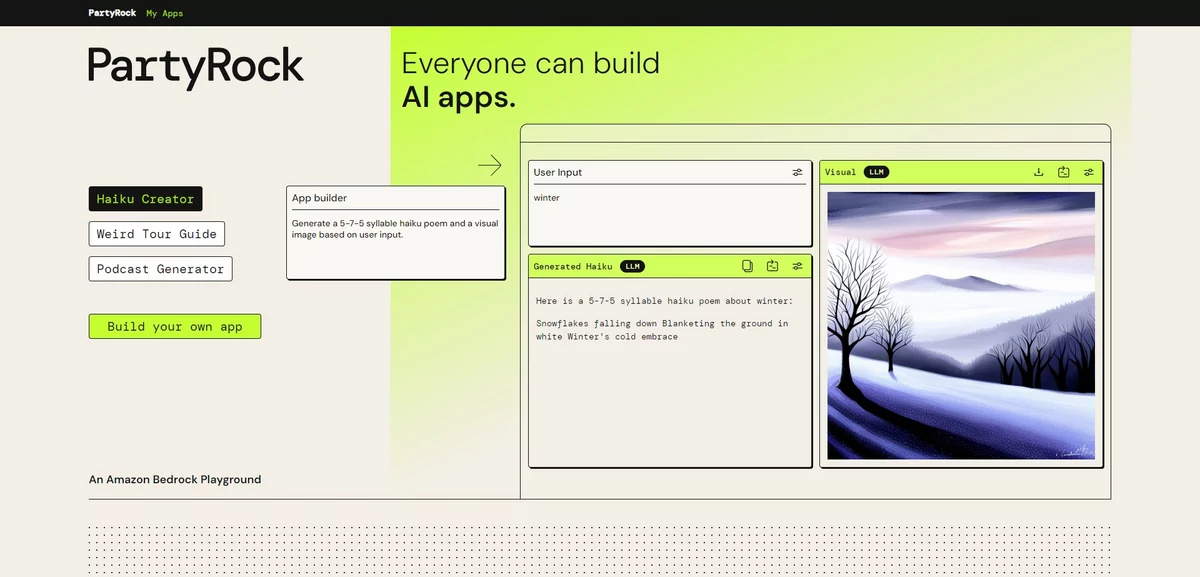Click the LLM badge beside Generated Haiku
The height and width of the screenshot is (577, 1200).
(632, 266)
